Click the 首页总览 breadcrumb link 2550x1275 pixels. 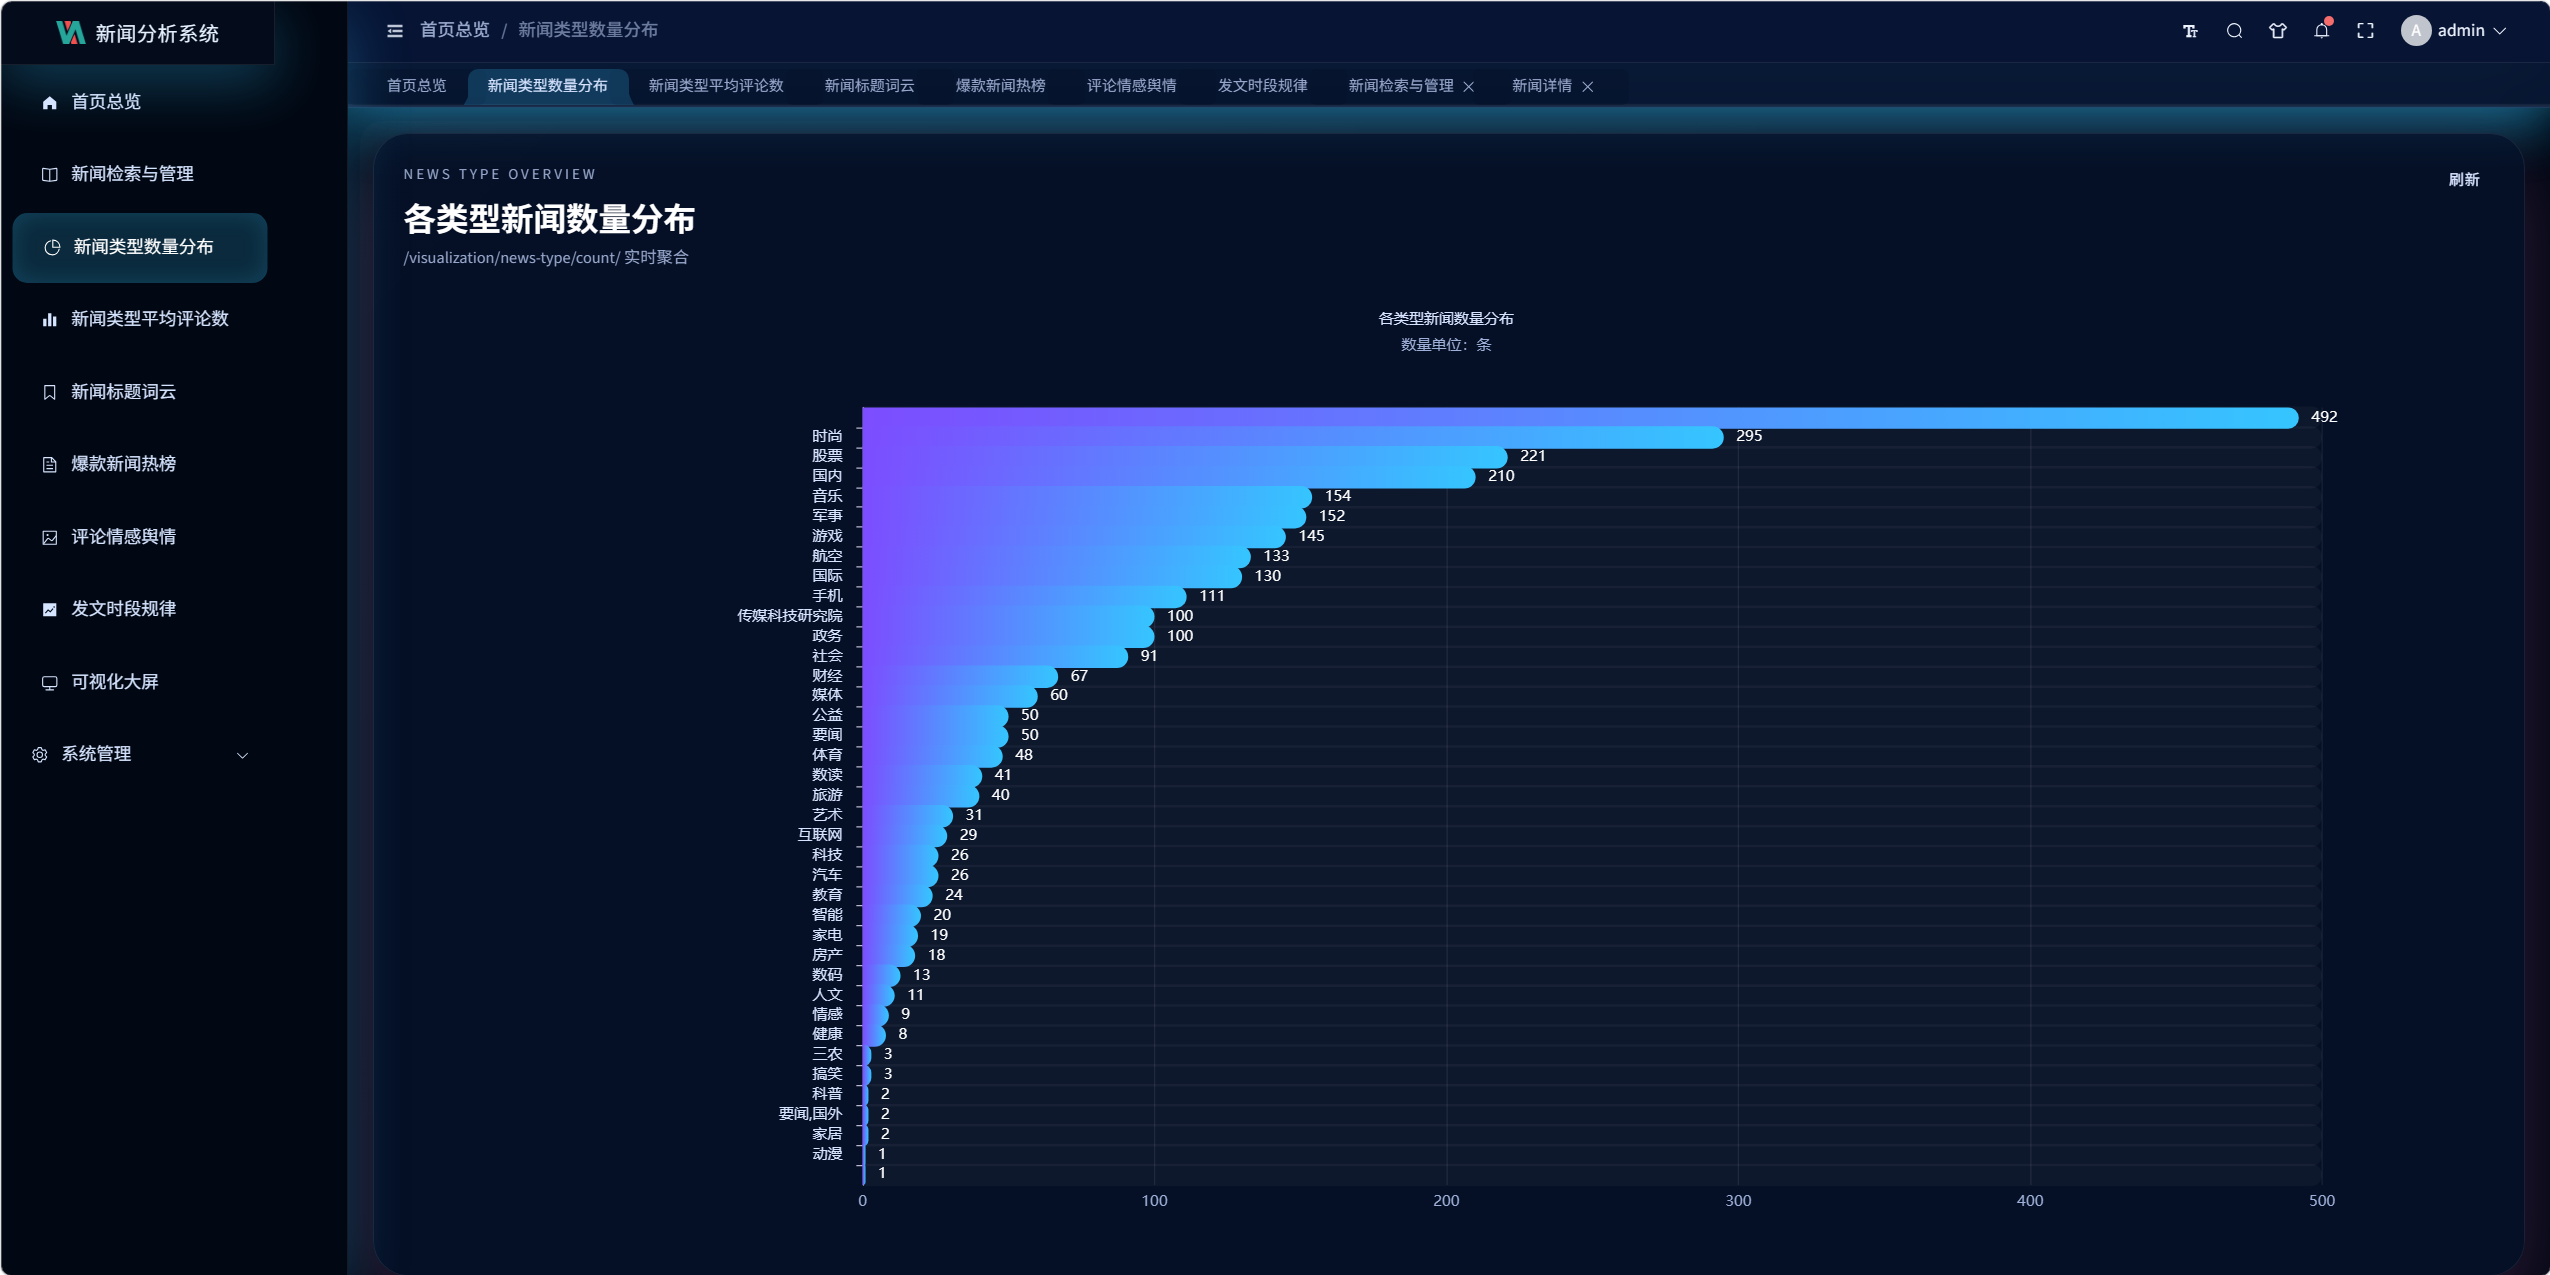pyautogui.click(x=454, y=30)
